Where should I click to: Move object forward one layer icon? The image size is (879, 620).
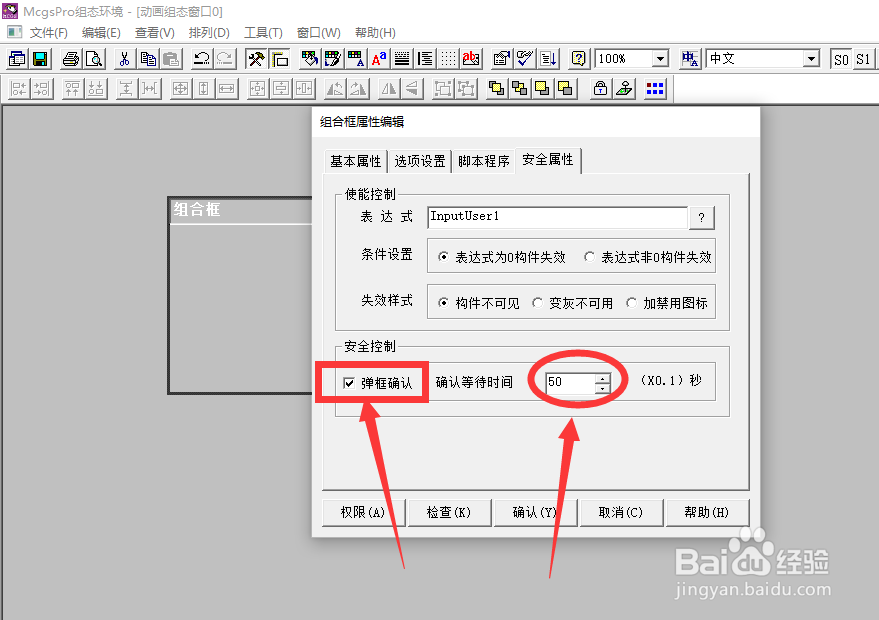tap(542, 89)
